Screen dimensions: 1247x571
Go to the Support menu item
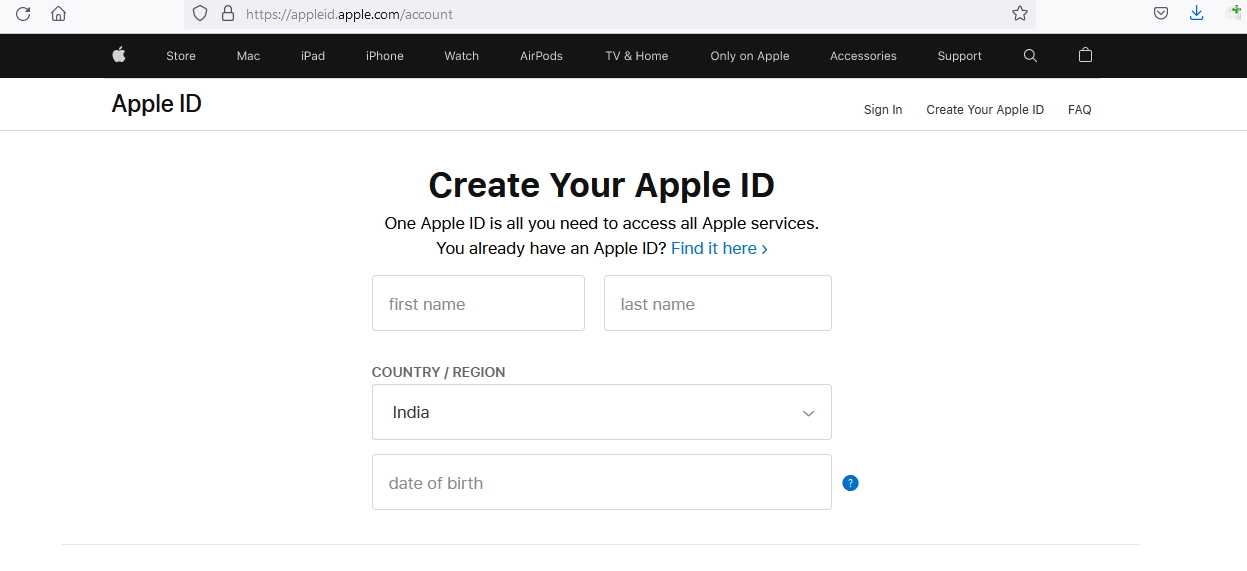[959, 56]
